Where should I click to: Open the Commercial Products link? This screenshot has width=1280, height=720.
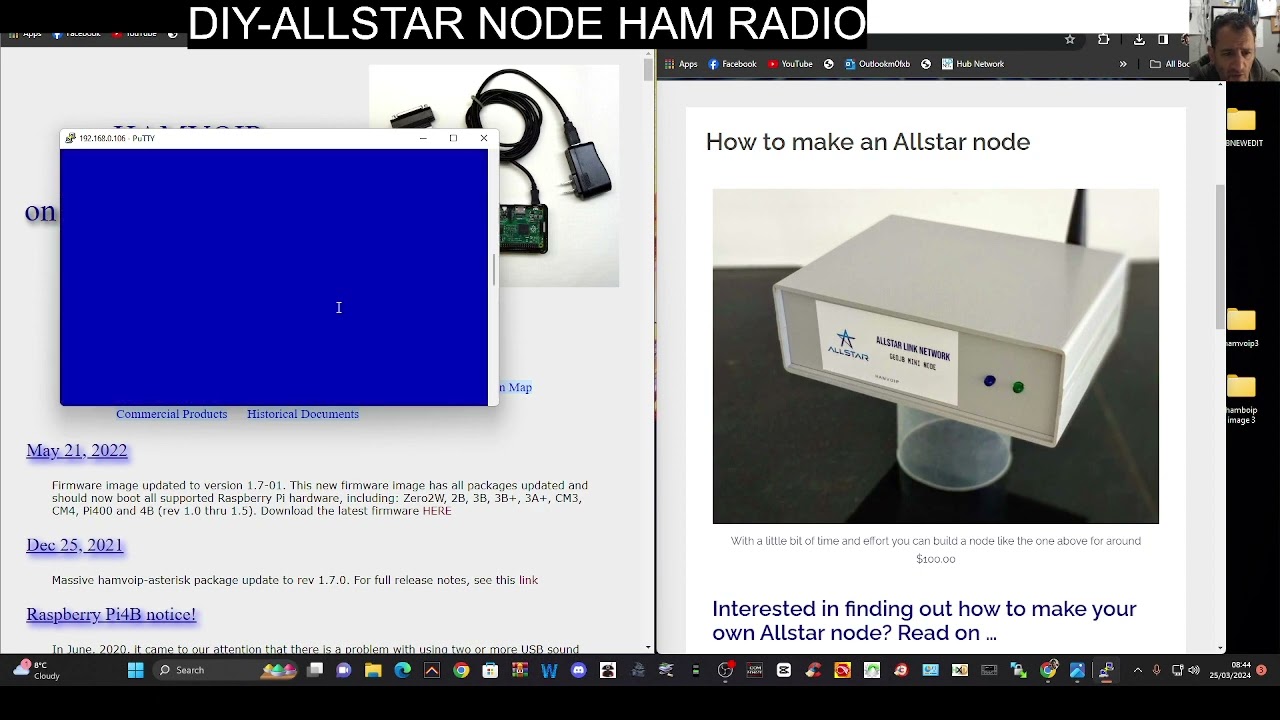point(171,414)
